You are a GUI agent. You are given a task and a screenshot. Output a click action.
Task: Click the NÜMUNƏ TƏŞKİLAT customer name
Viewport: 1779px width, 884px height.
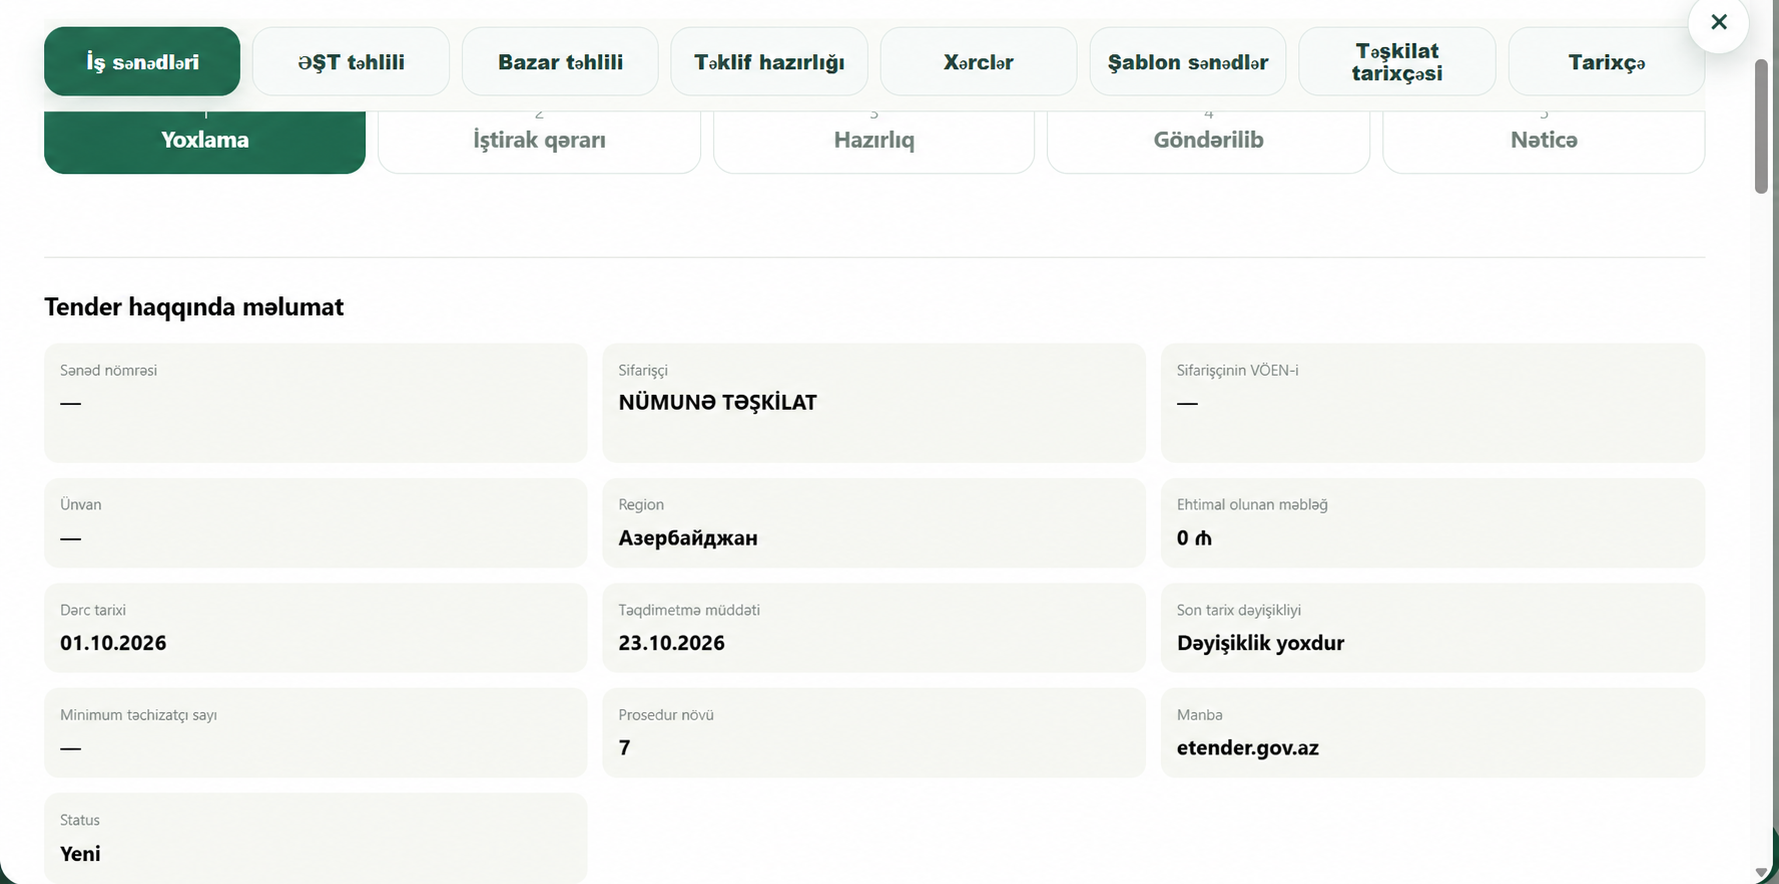click(717, 403)
